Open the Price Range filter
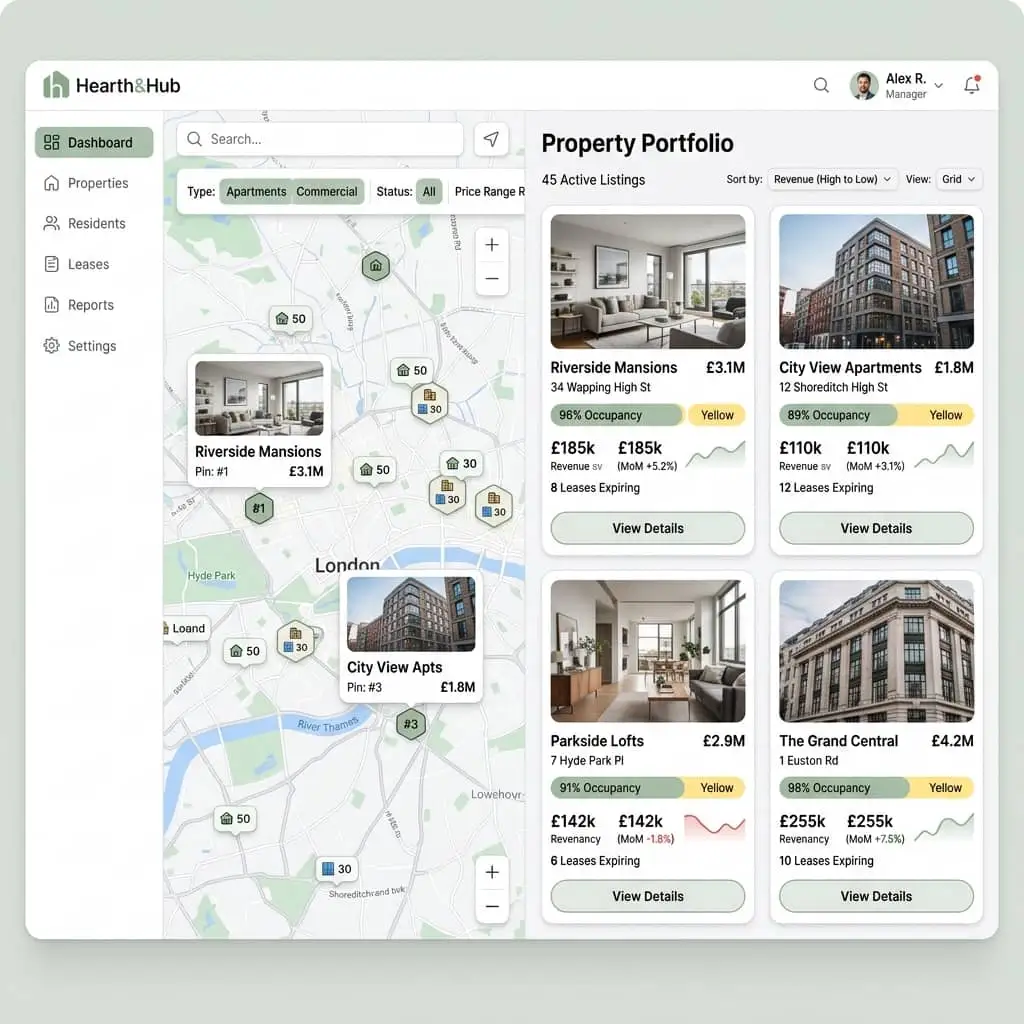 489,191
